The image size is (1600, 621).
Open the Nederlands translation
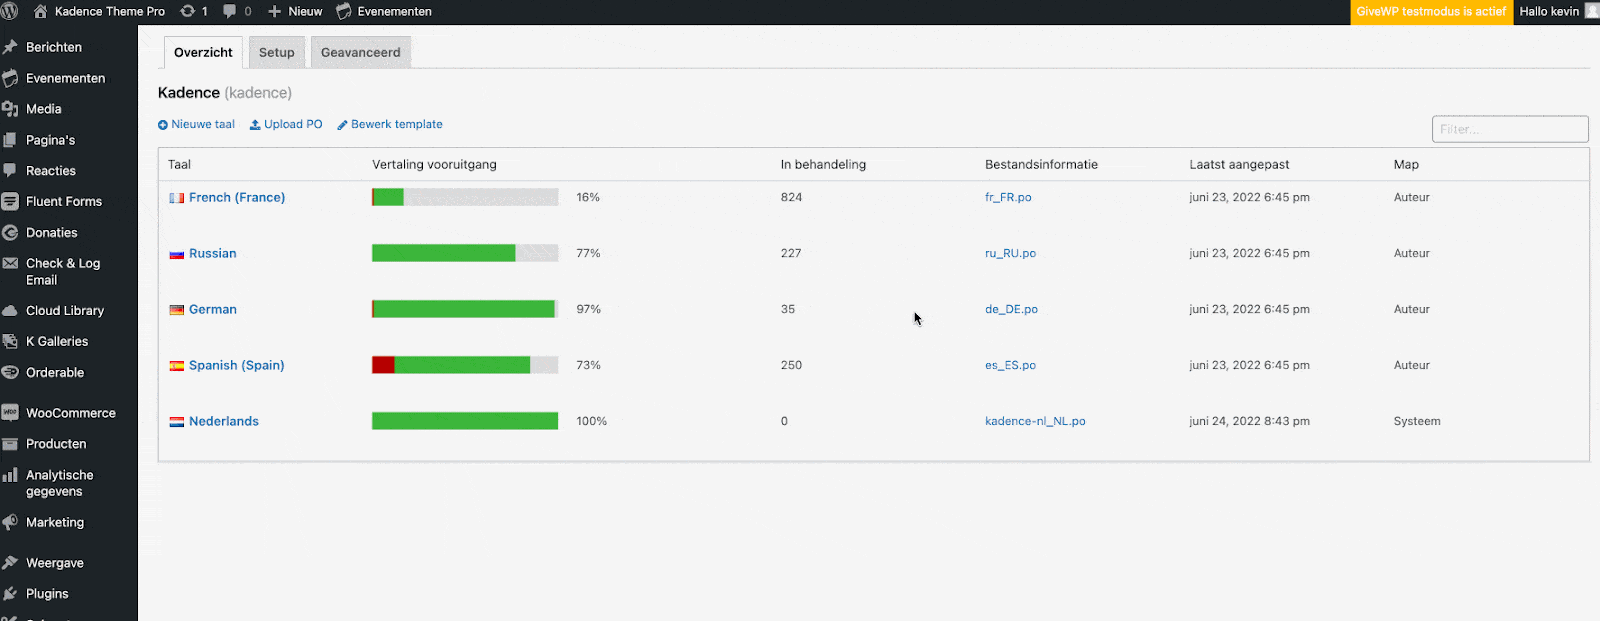[224, 422]
